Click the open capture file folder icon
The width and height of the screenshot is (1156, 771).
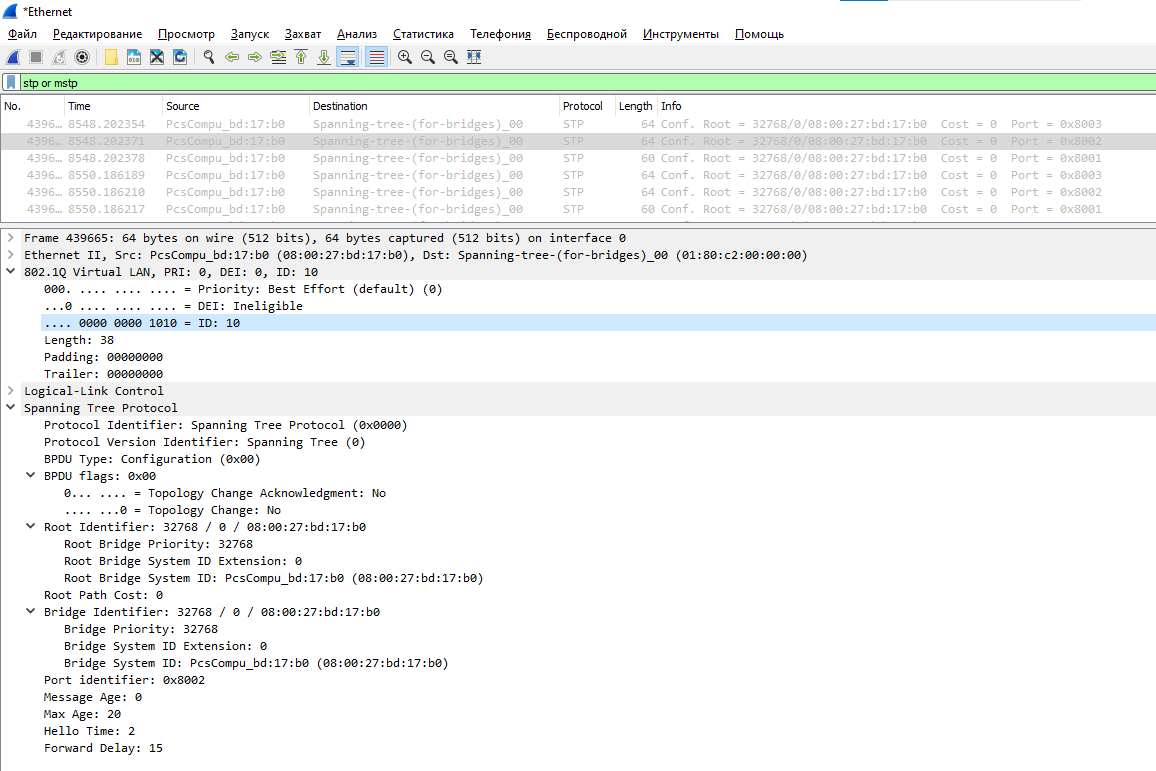(x=111, y=57)
